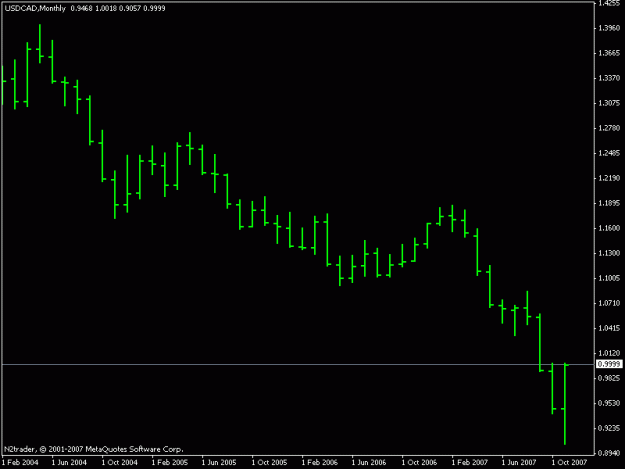Click the tallest price bar near 1.3960 high

click(x=40, y=43)
